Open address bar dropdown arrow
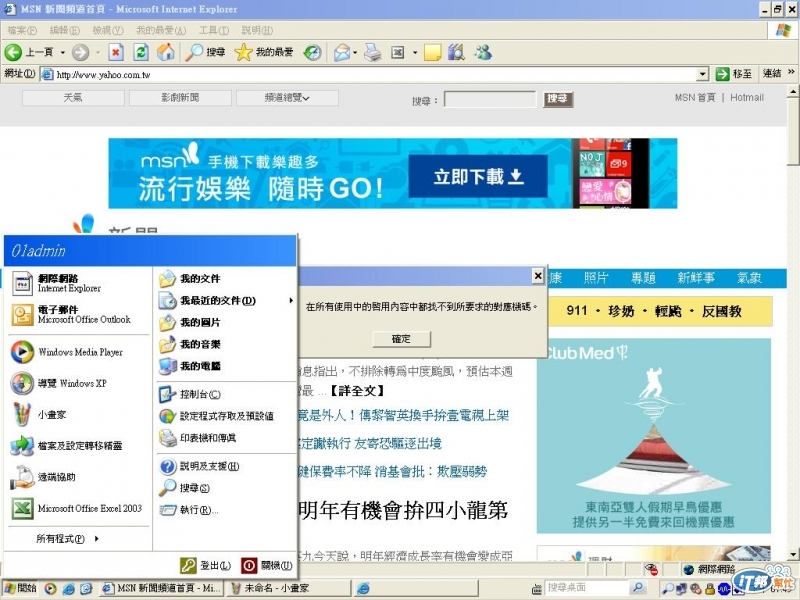Image resolution: width=800 pixels, height=600 pixels. pos(703,74)
